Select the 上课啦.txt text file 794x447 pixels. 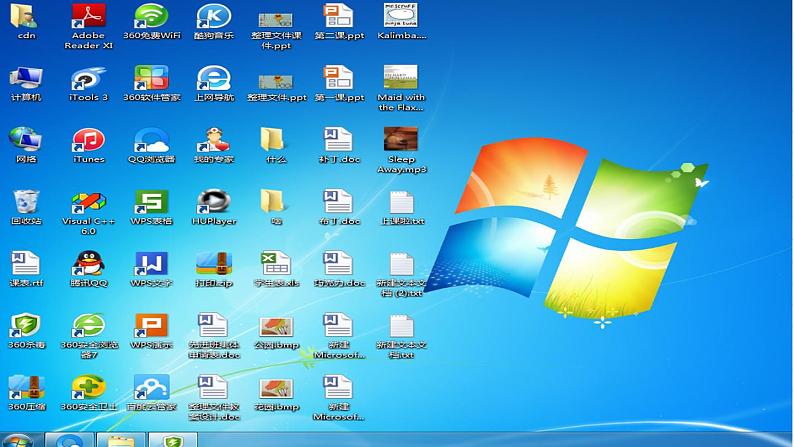(402, 208)
